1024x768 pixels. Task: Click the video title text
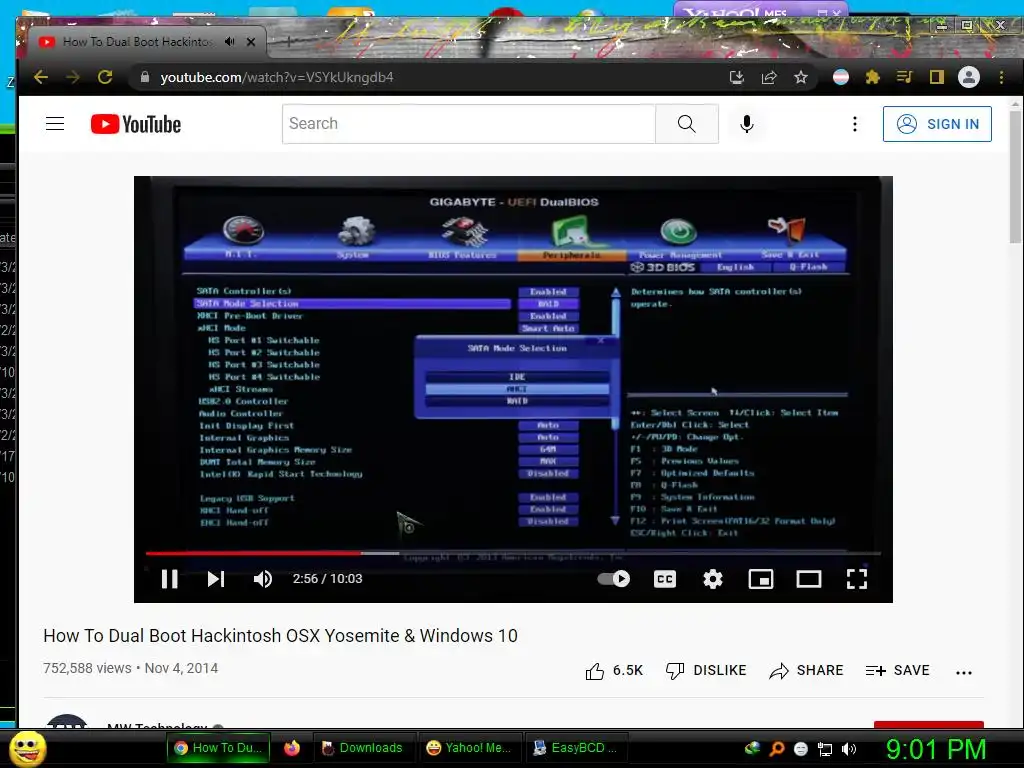click(x=280, y=635)
